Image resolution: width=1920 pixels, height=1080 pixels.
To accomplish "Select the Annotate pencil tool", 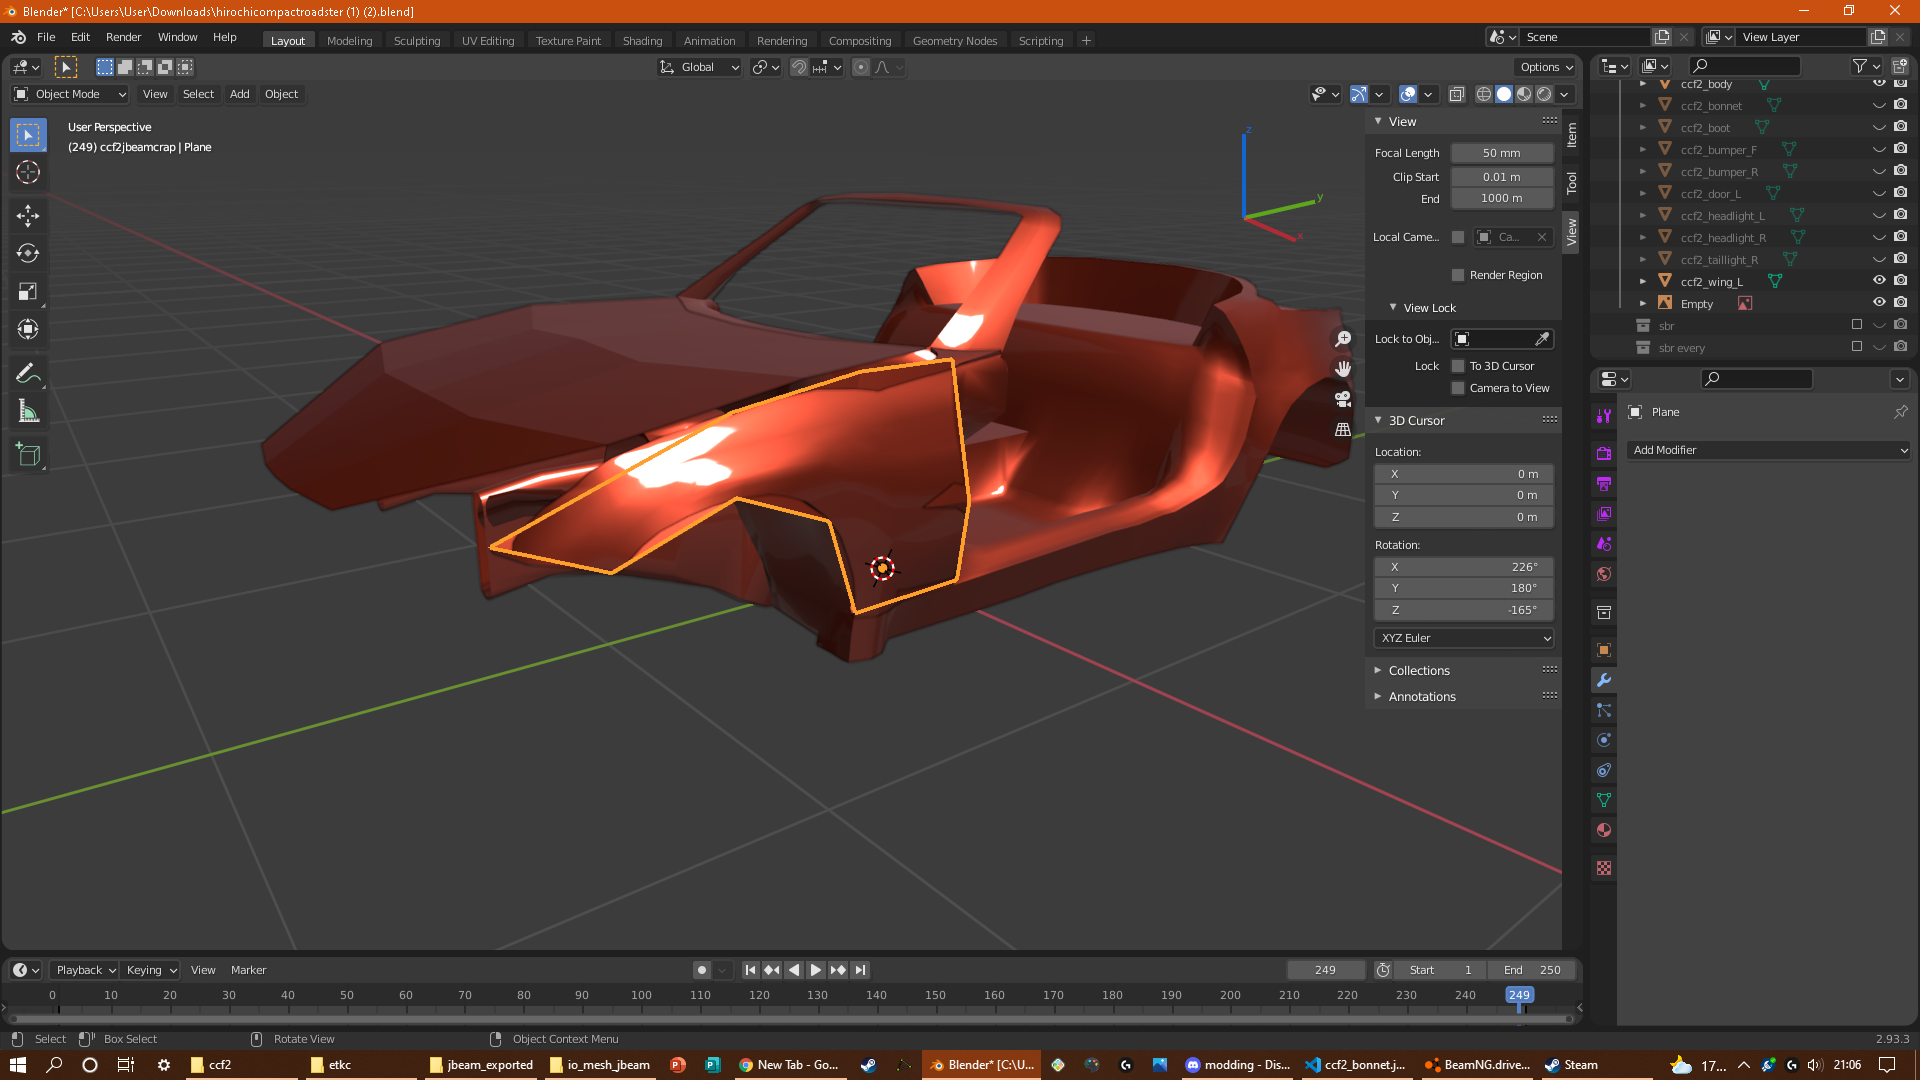I will [28, 374].
